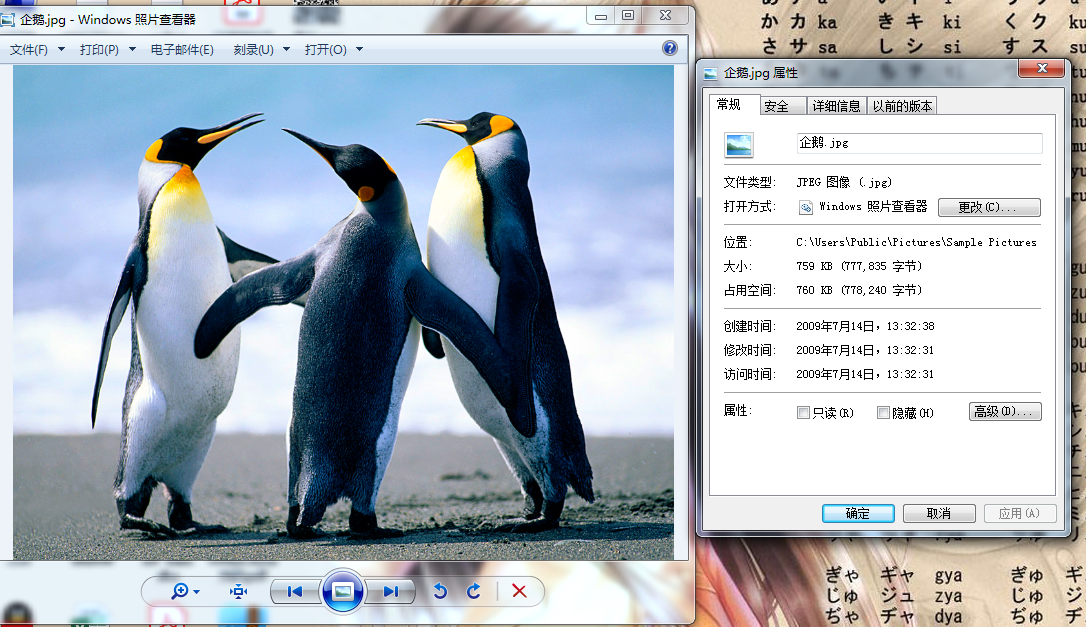Click the 占用空间 value 760 KB
The height and width of the screenshot is (627, 1086).
point(859,290)
